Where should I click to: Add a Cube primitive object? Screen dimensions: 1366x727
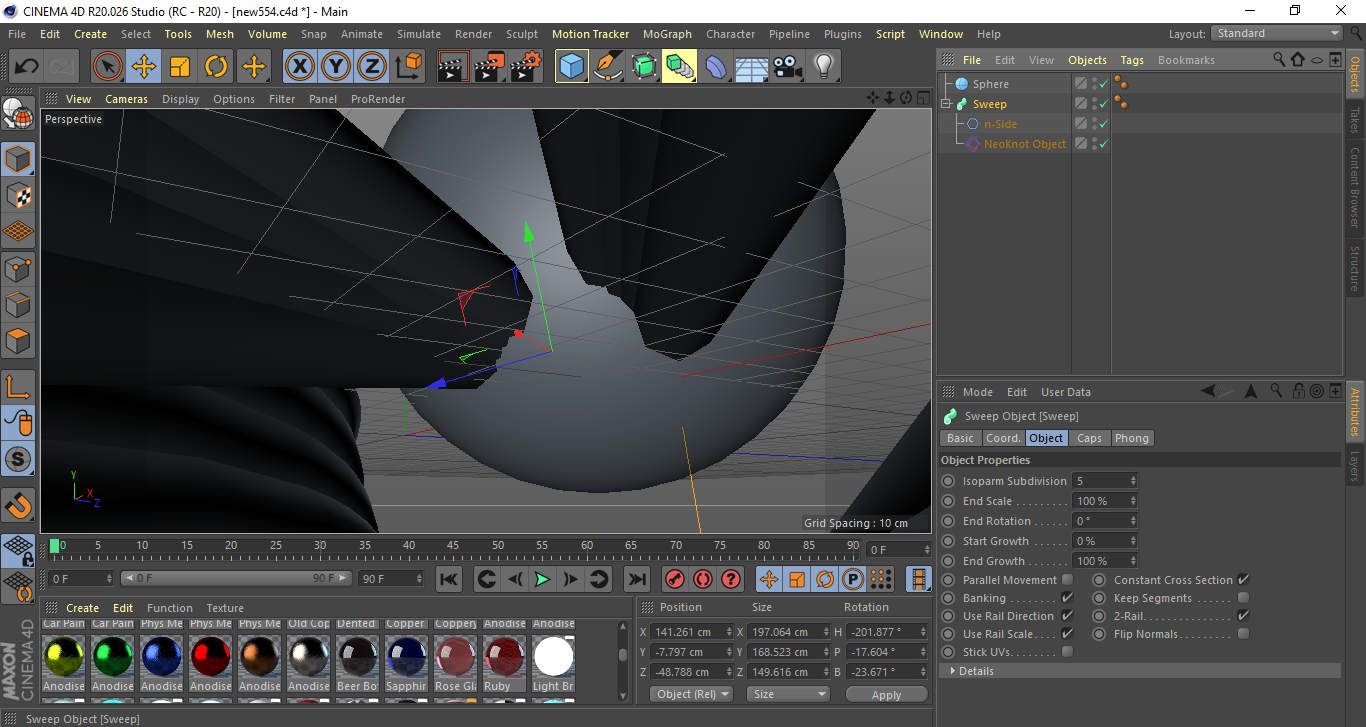572,67
